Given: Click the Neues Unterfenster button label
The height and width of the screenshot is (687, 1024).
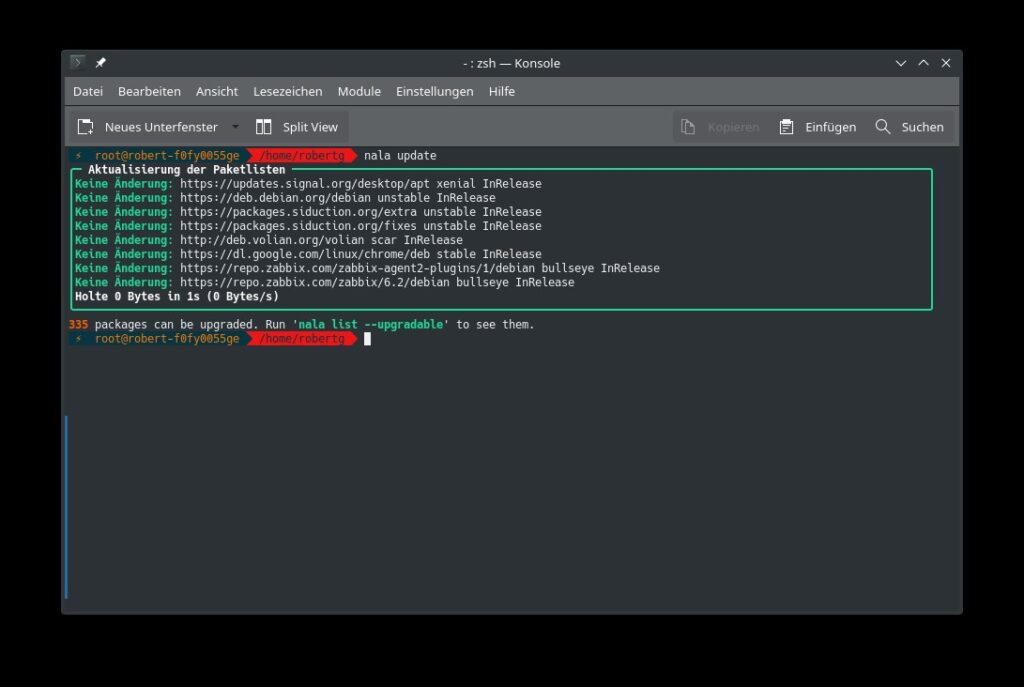Looking at the screenshot, I should click(161, 127).
